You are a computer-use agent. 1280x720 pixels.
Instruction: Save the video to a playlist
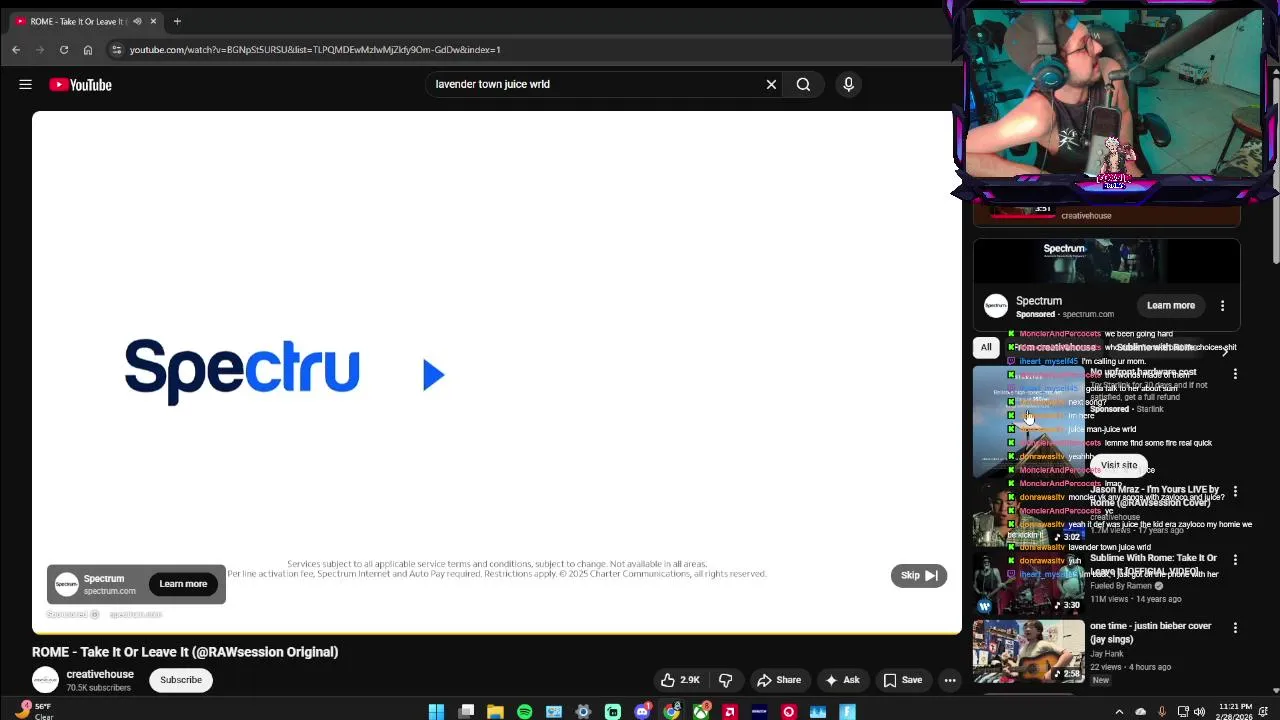[x=902, y=680]
